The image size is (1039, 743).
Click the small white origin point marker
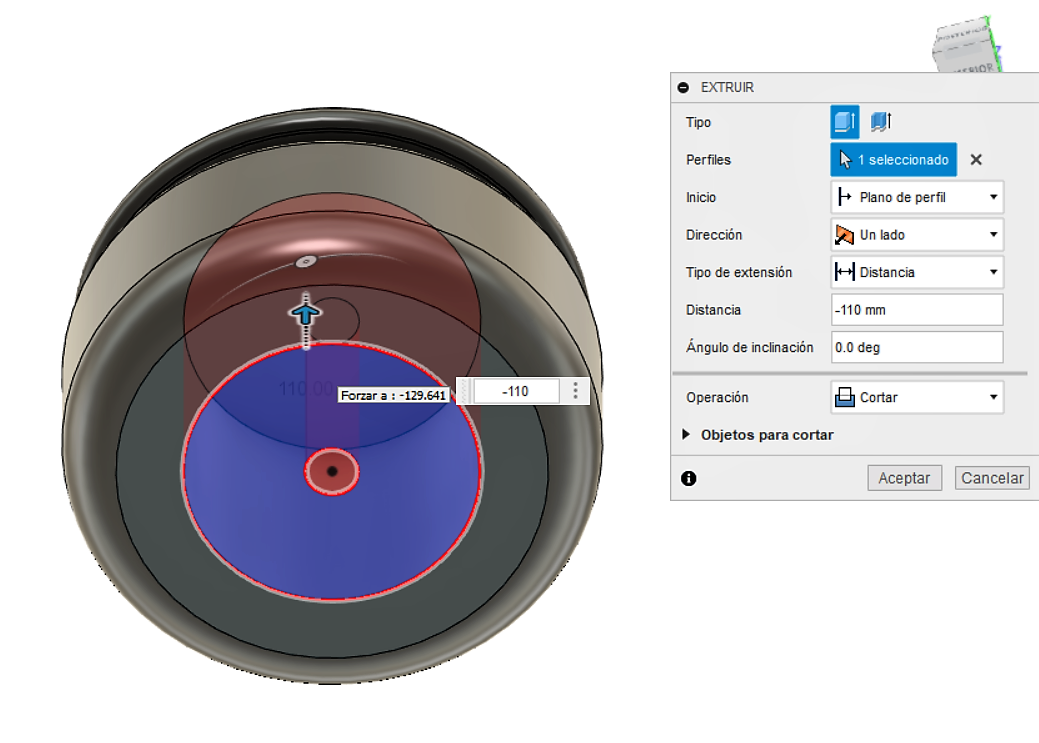point(305,261)
